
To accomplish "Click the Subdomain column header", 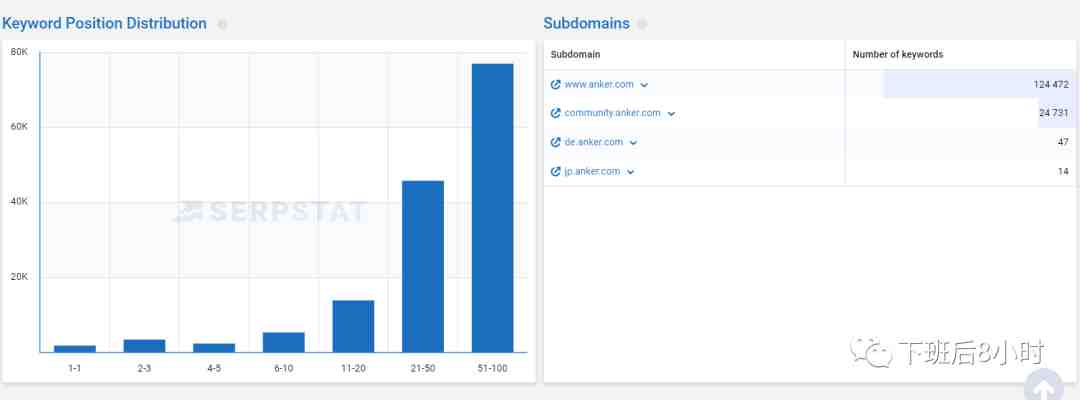I will coord(575,54).
